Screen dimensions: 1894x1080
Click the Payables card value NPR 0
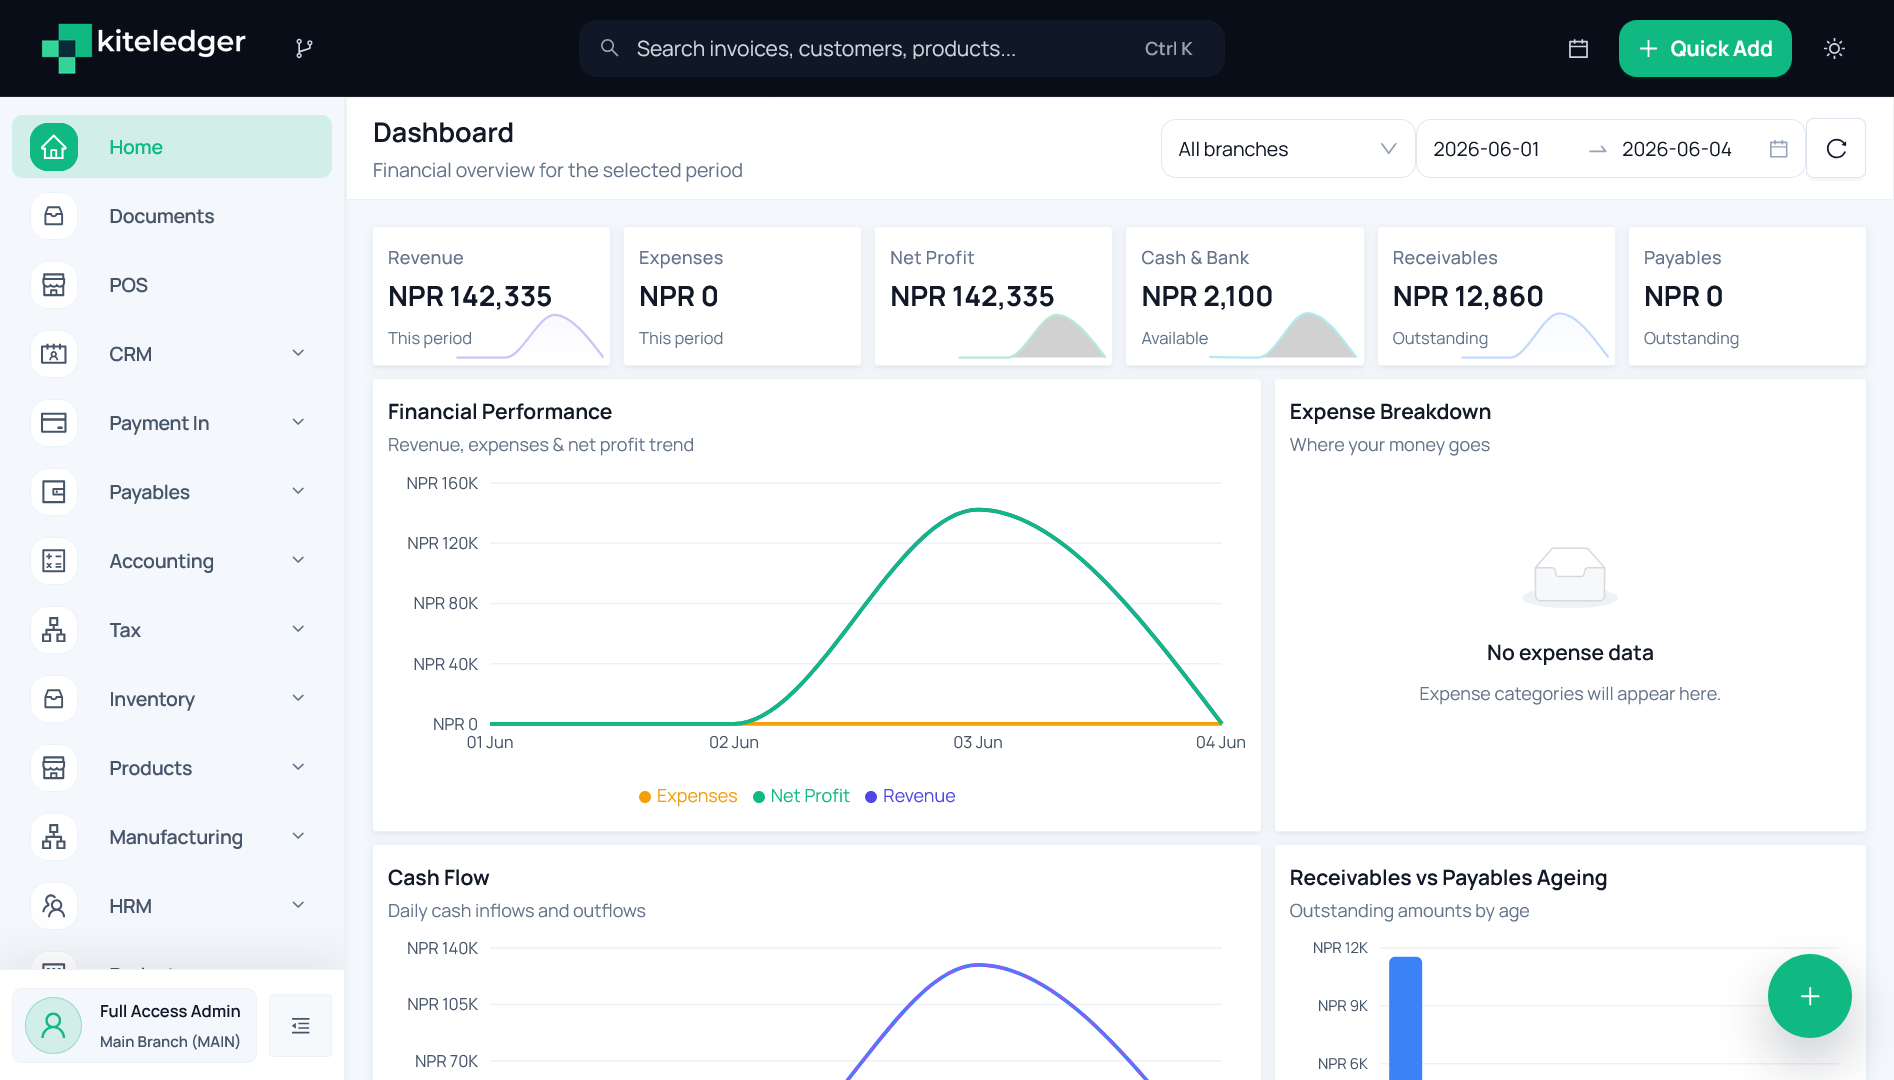[x=1683, y=296]
